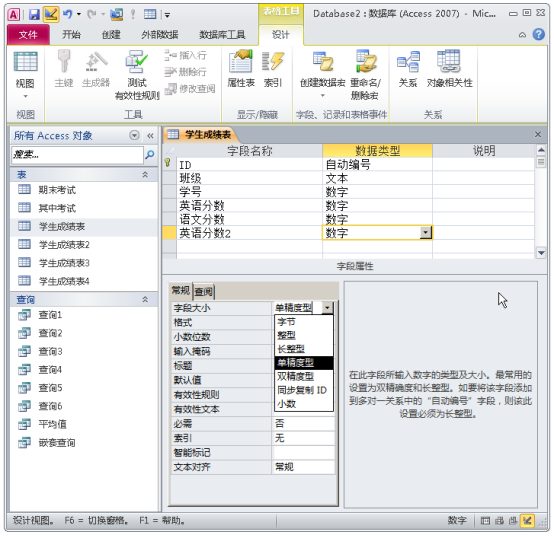Click the navigation pane search field

(77, 154)
